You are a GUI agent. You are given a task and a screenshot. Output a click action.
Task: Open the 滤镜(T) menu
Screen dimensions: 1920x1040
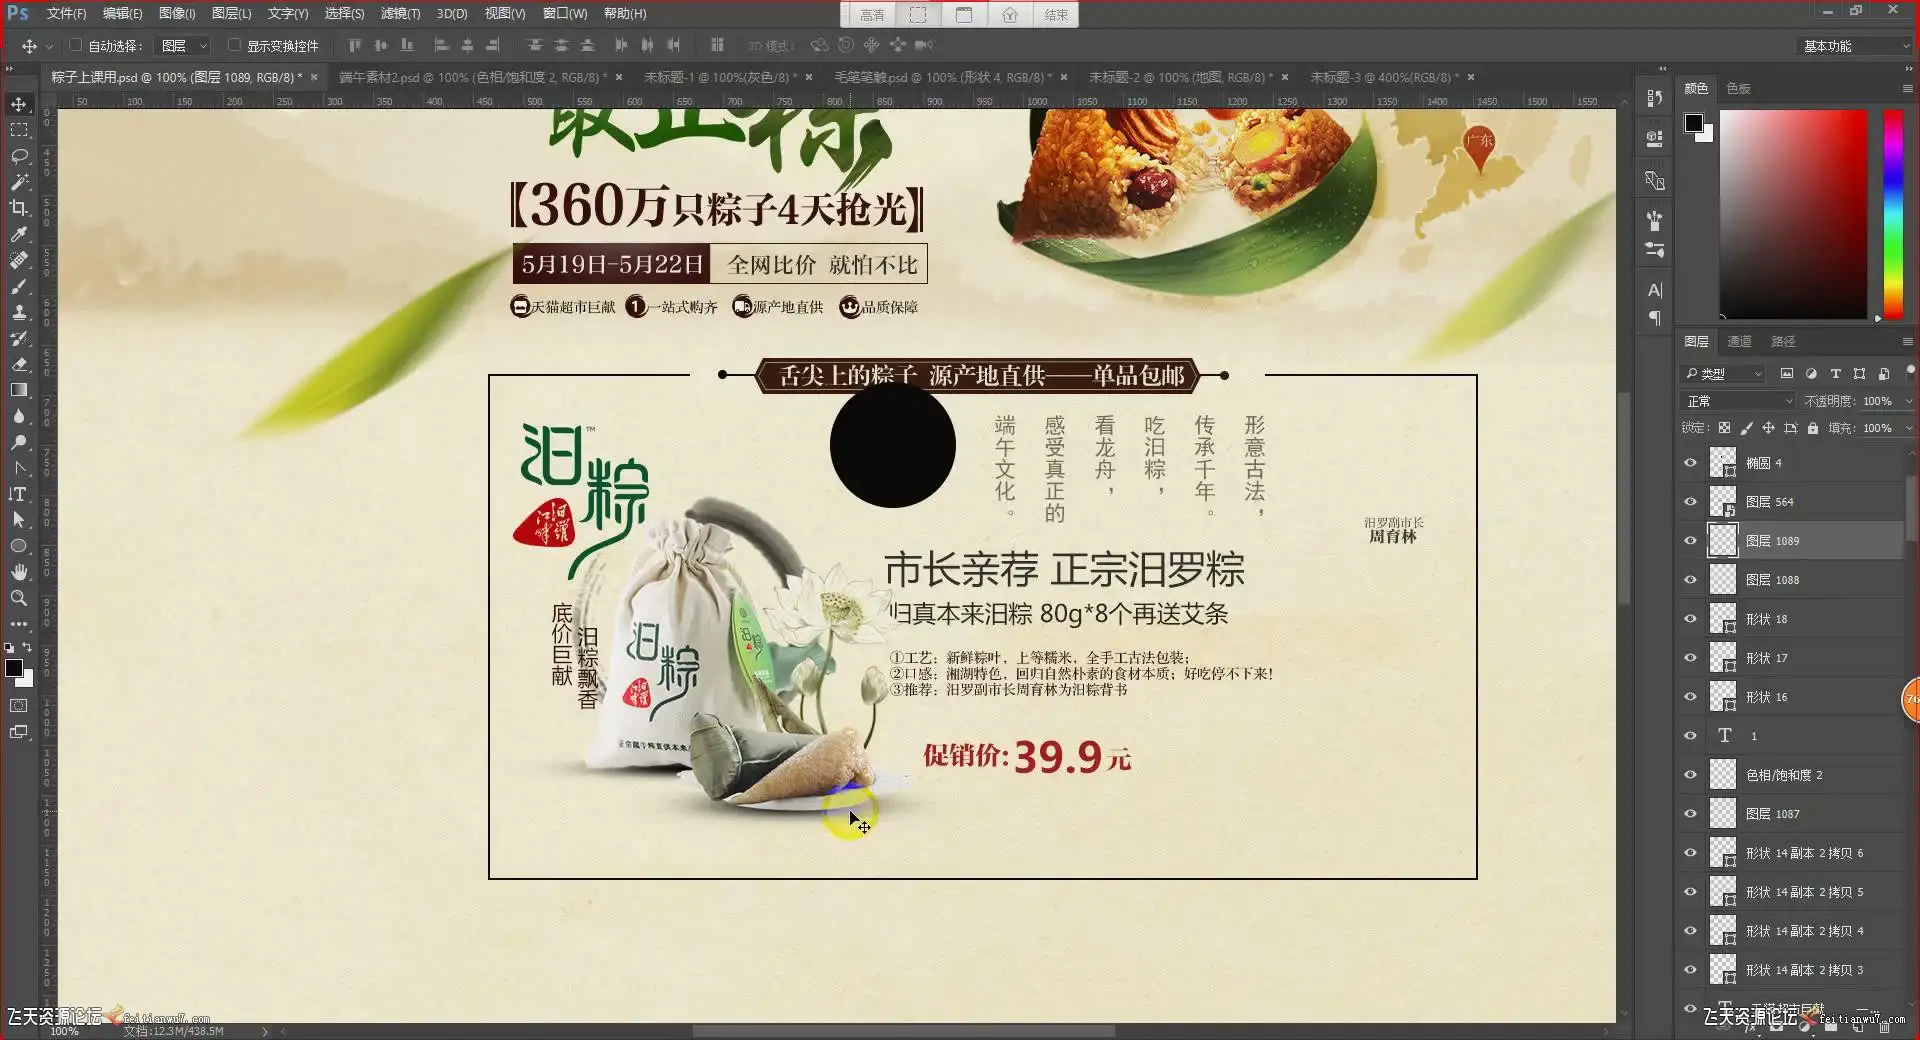point(400,14)
